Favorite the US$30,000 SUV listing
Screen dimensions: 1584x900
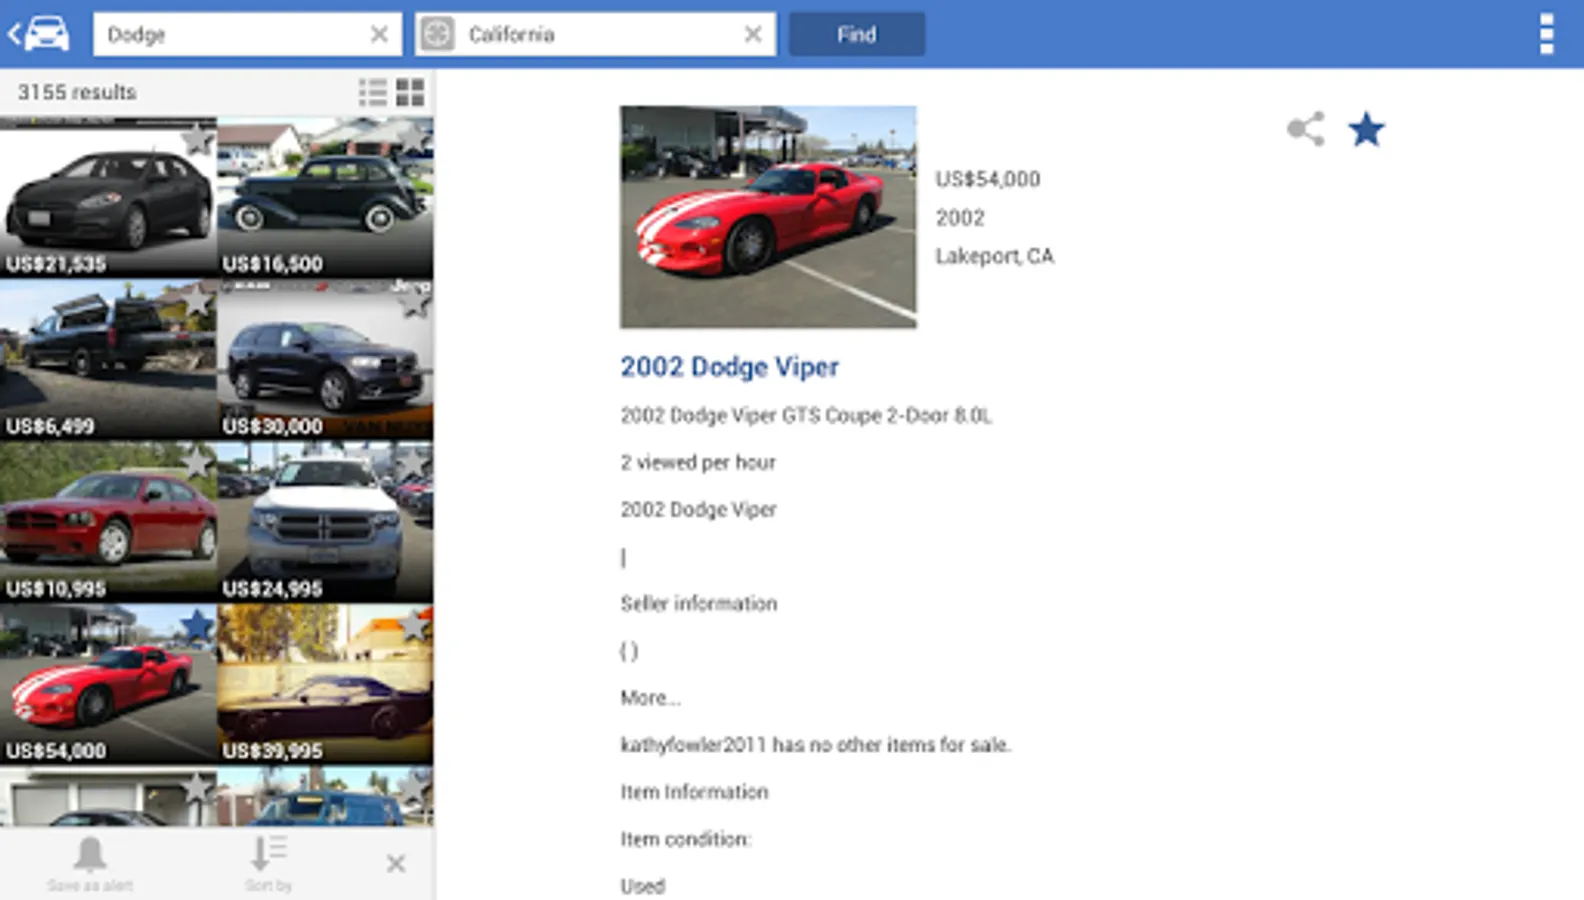point(414,300)
